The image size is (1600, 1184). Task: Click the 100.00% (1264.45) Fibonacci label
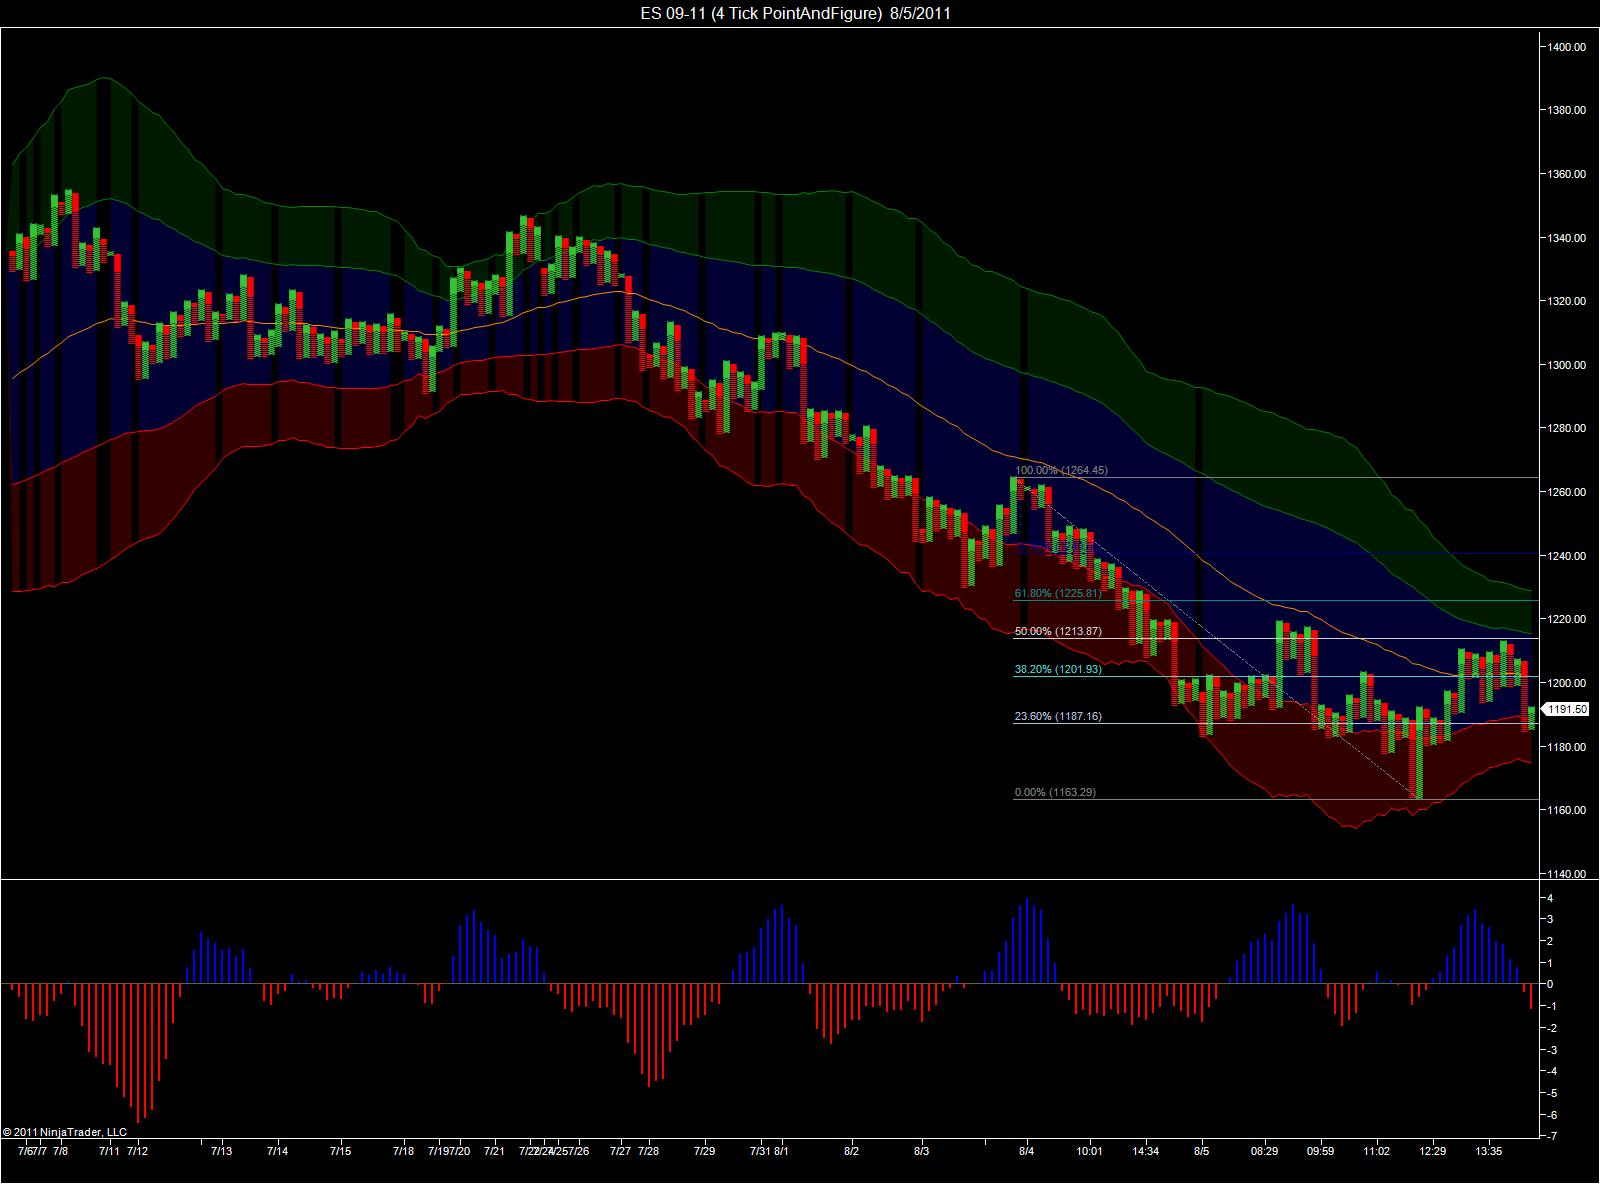coord(1061,470)
